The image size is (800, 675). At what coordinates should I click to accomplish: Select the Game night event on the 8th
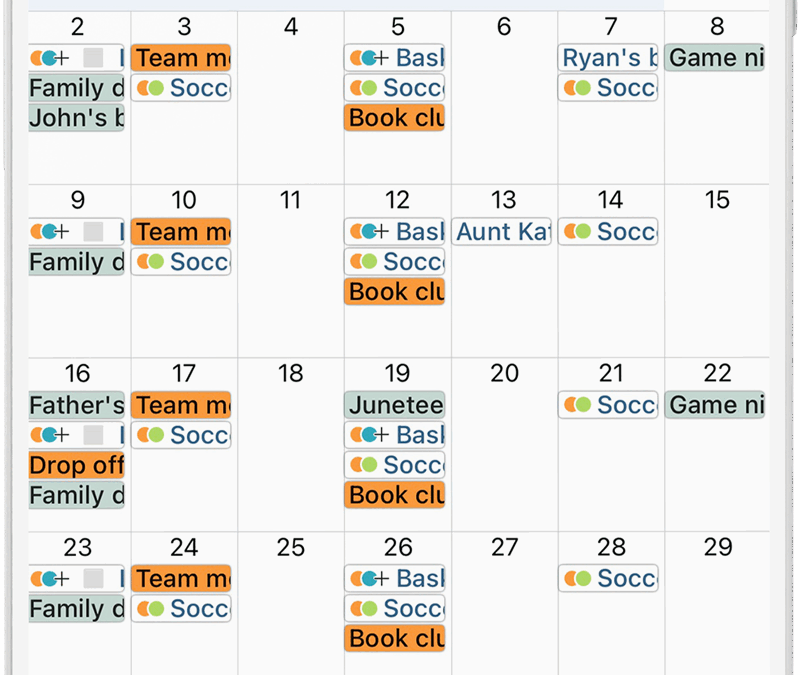click(715, 58)
